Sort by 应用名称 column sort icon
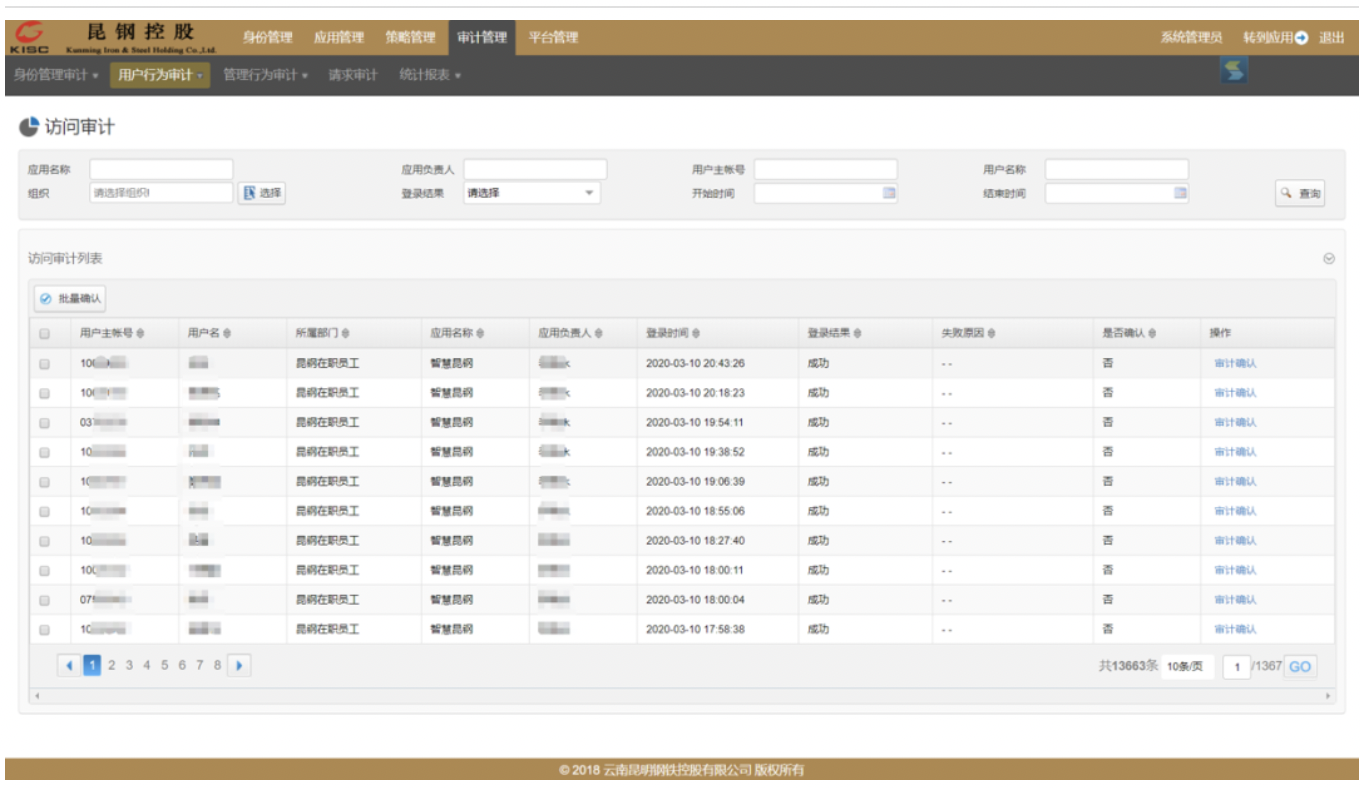1360x788 pixels. point(480,333)
